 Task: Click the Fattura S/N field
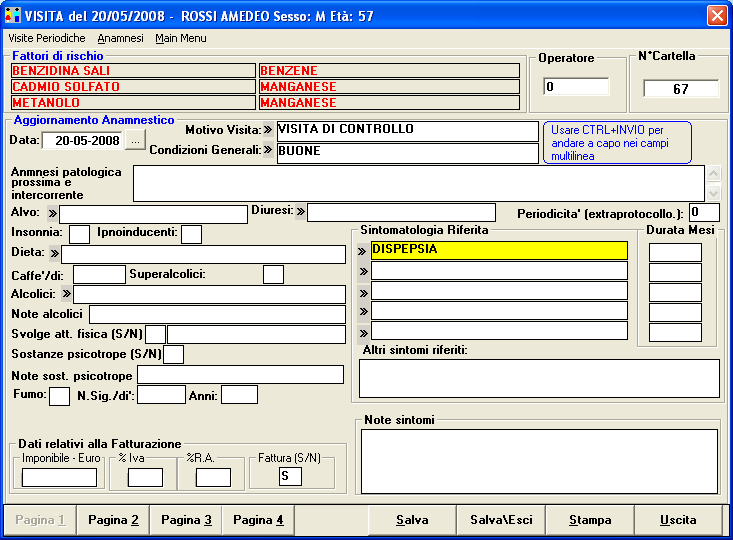(290, 476)
